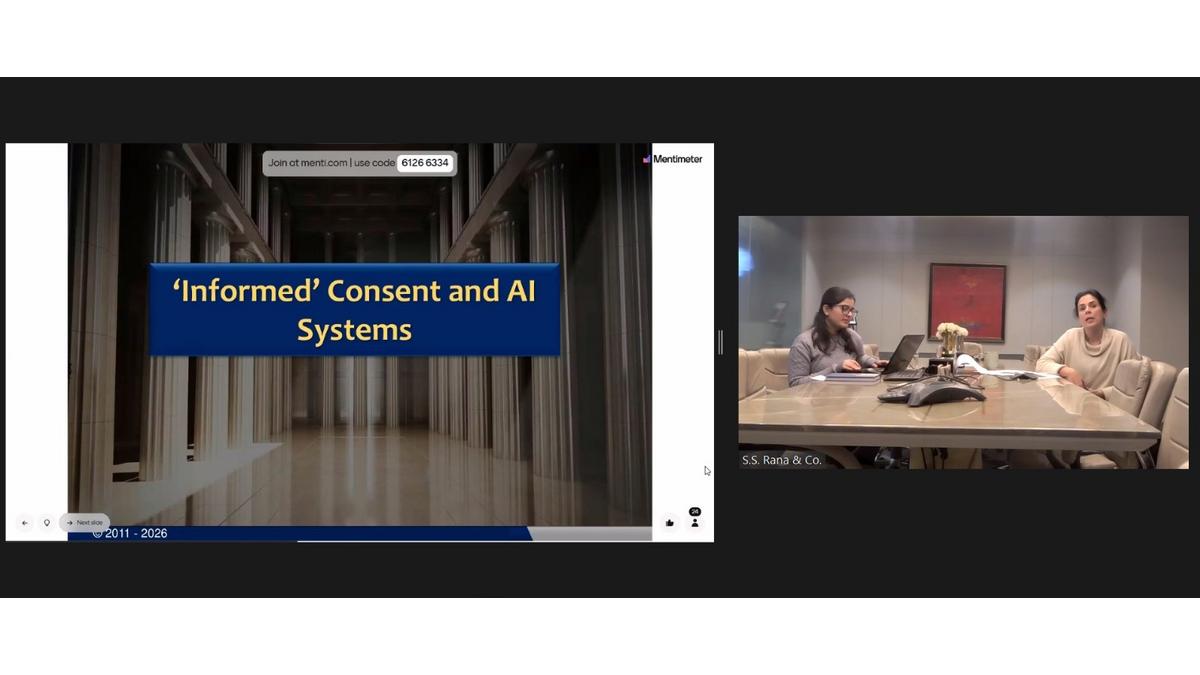This screenshot has width=1200, height=675.
Task: Click the lightbulb icon beside the back arrow
Action: pyautogui.click(x=46, y=523)
